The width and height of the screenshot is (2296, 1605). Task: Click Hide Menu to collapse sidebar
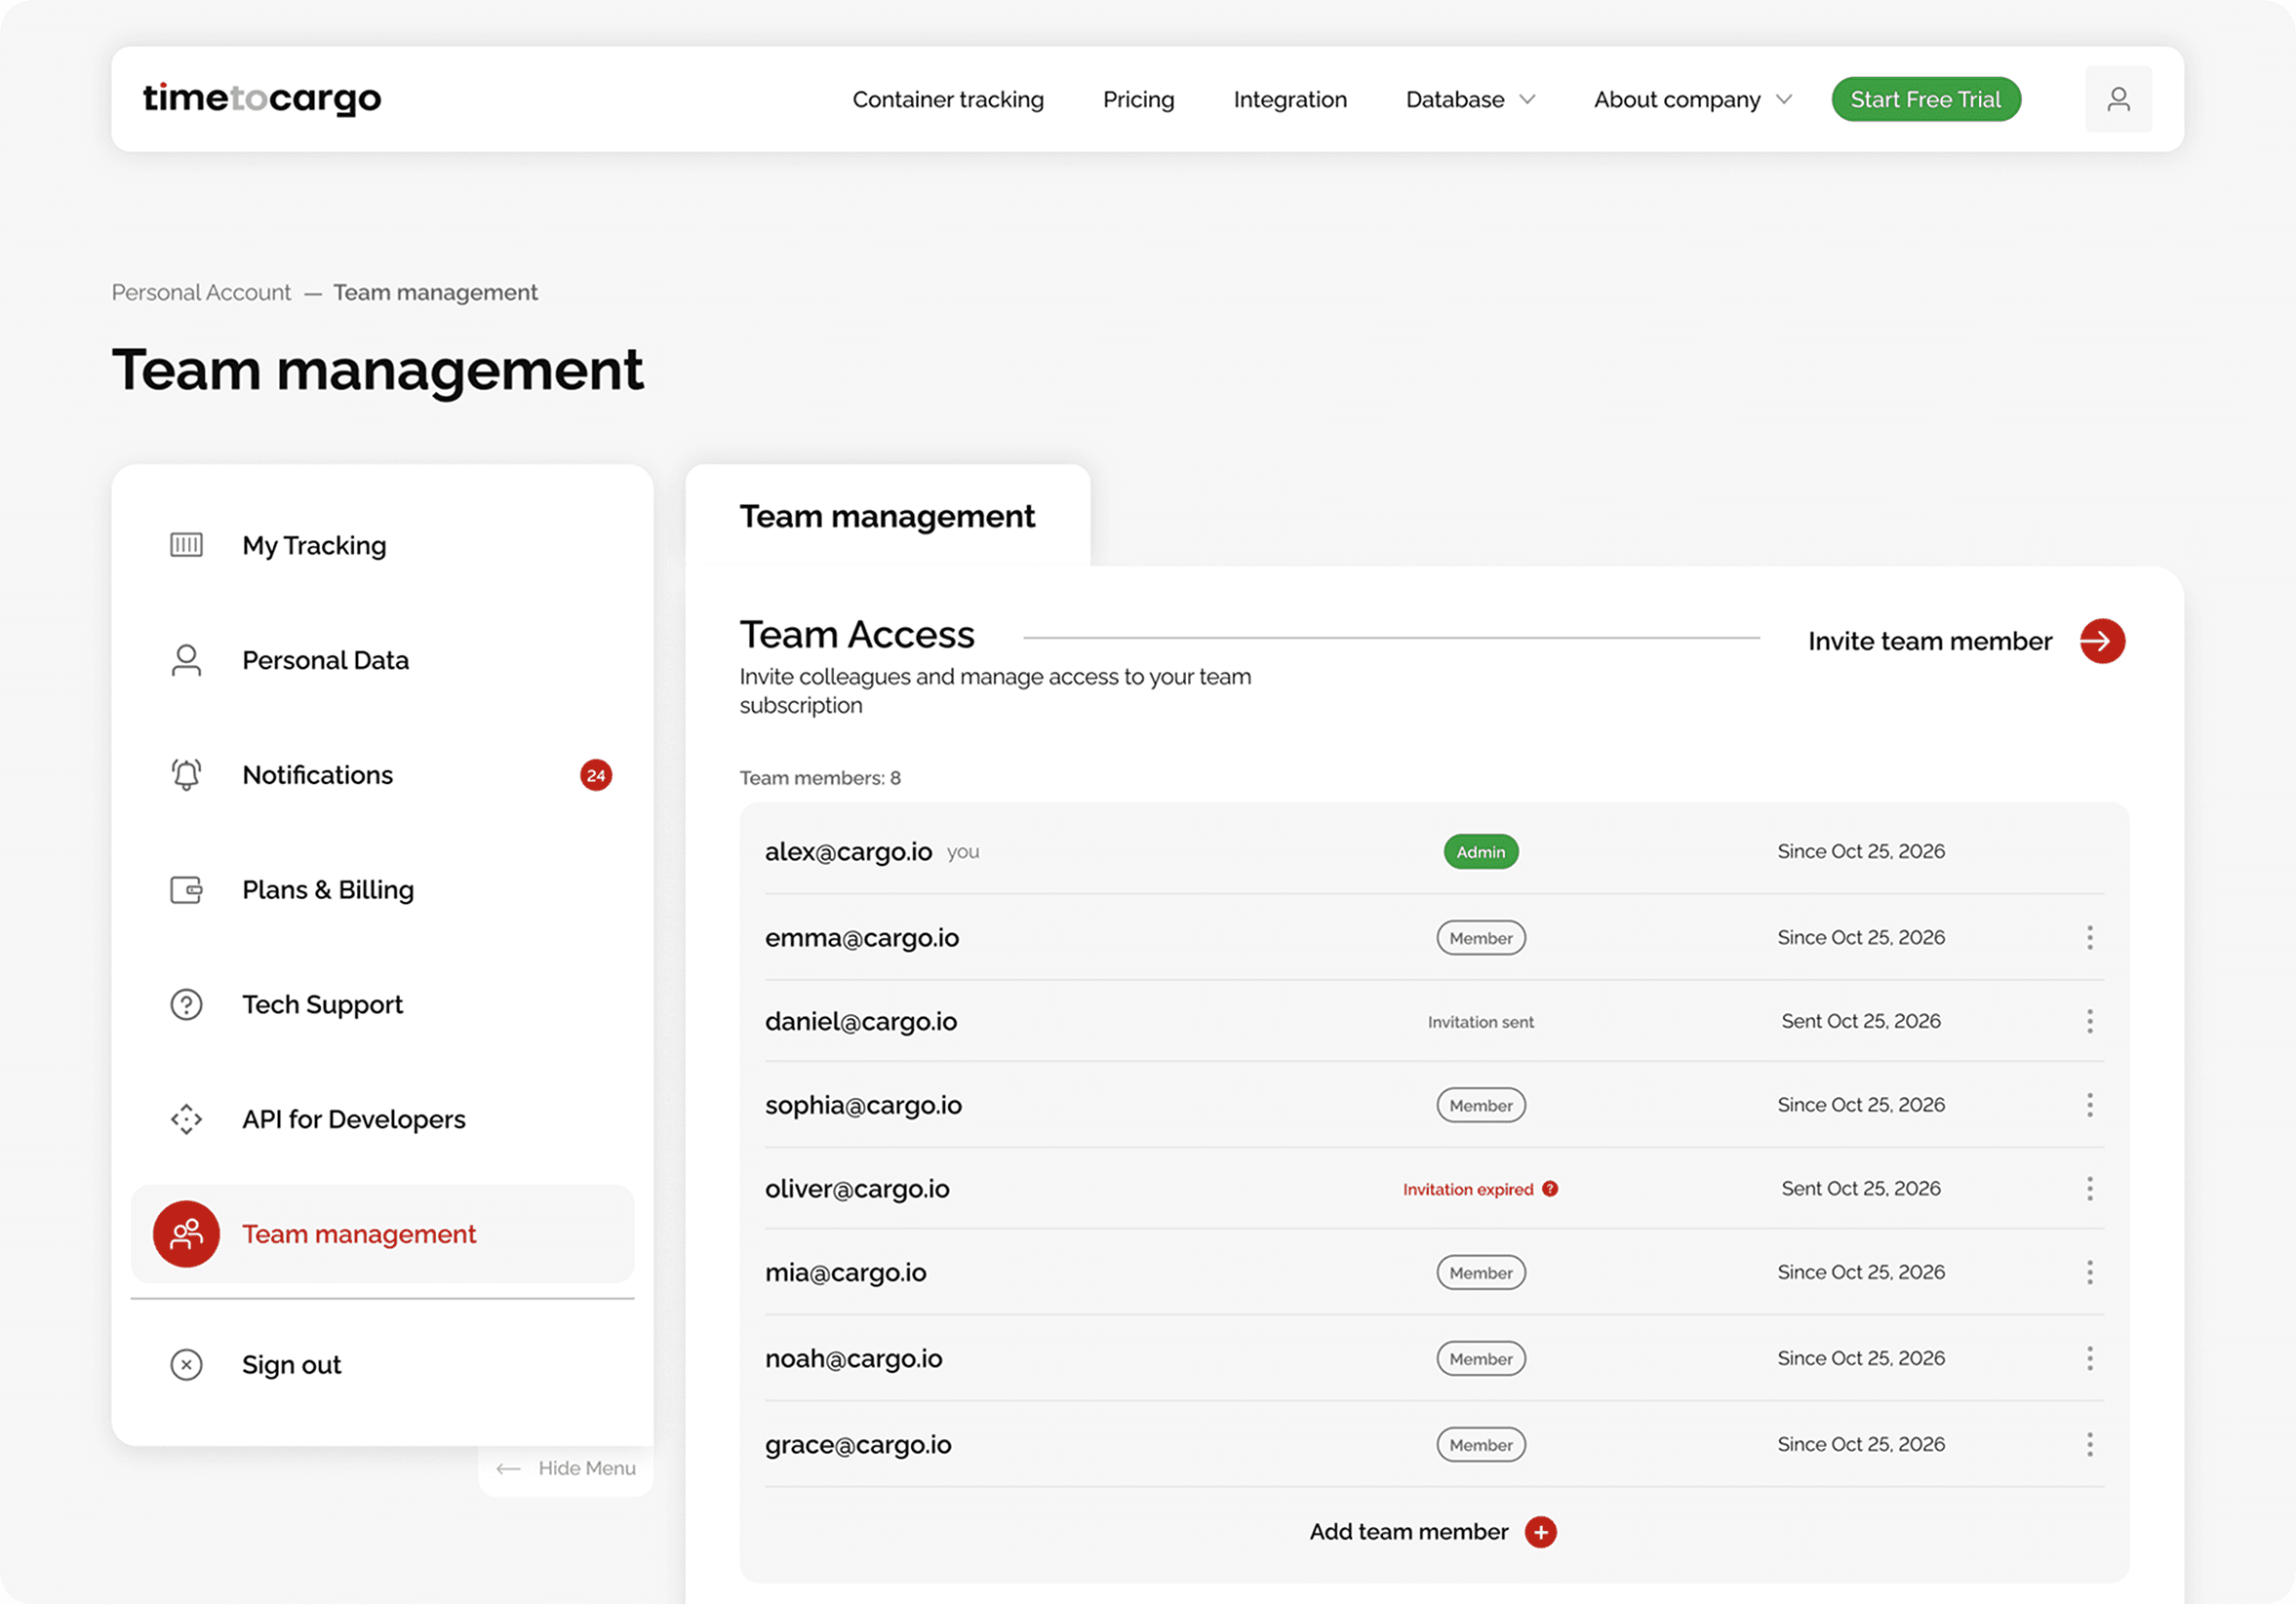[566, 1468]
